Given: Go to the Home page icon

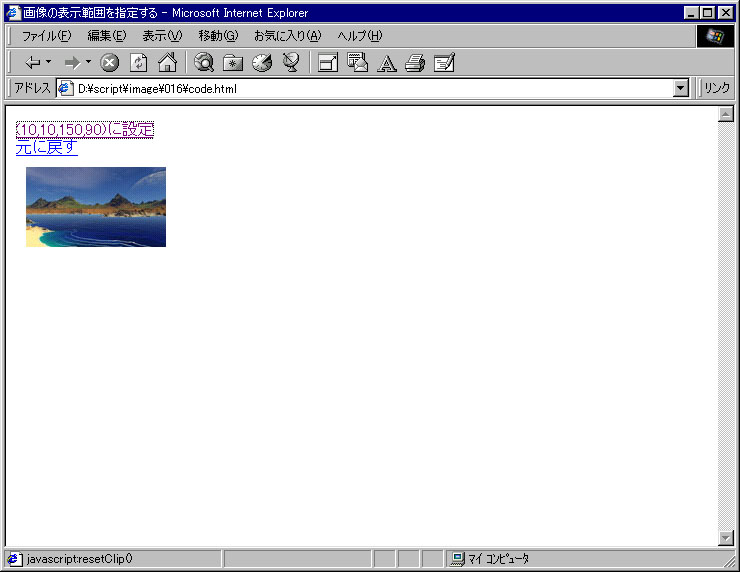Looking at the screenshot, I should tap(168, 62).
